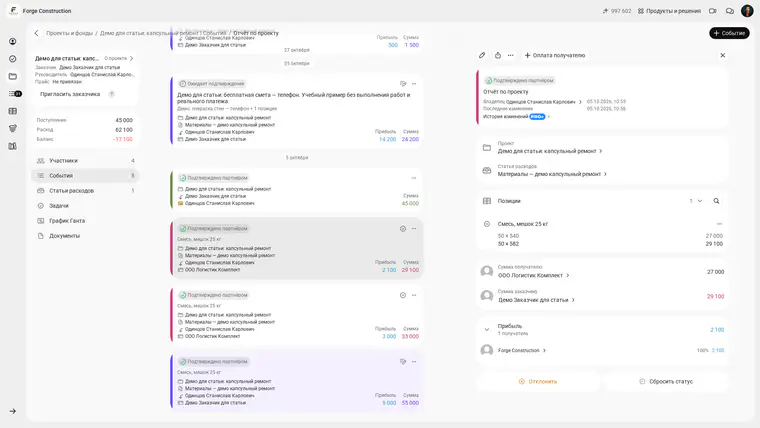Edit the event with the pencil icon
This screenshot has width=760, height=428.
(482, 55)
